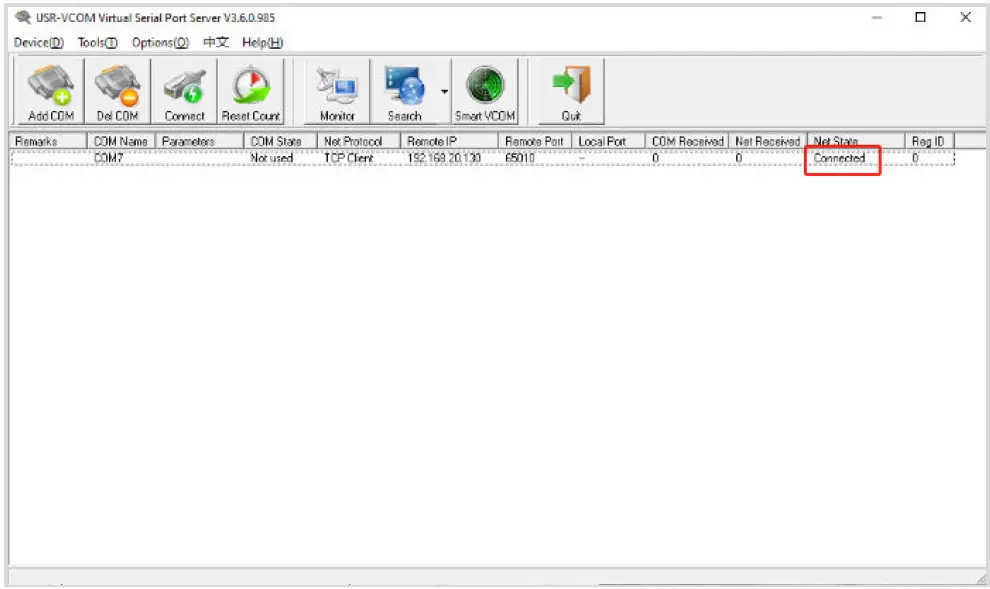This screenshot has width=990, height=589.
Task: Click the Remote Port column header
Action: point(535,141)
